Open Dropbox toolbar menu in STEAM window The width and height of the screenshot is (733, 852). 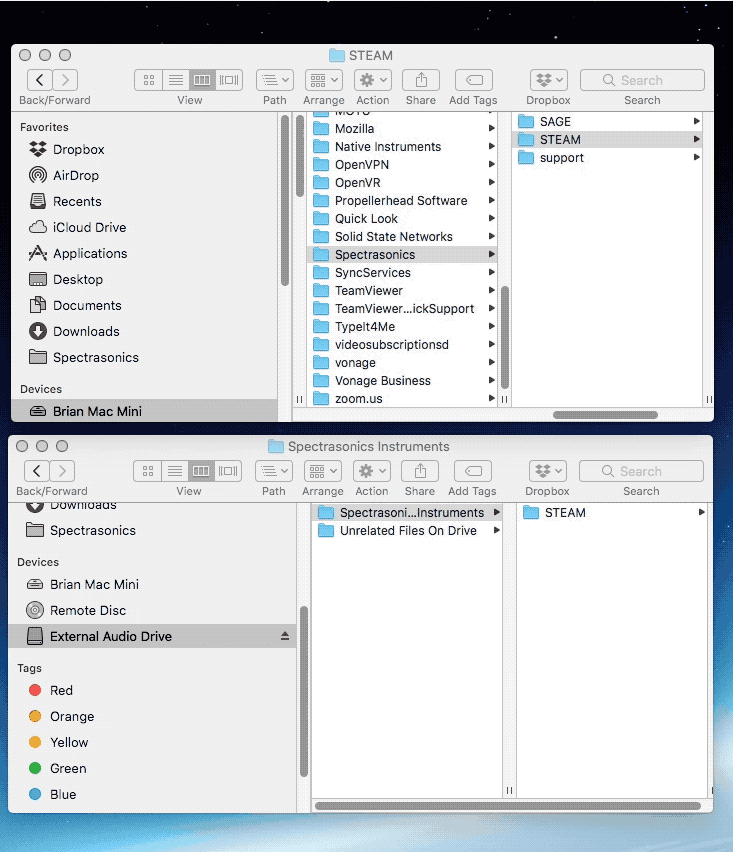point(549,80)
